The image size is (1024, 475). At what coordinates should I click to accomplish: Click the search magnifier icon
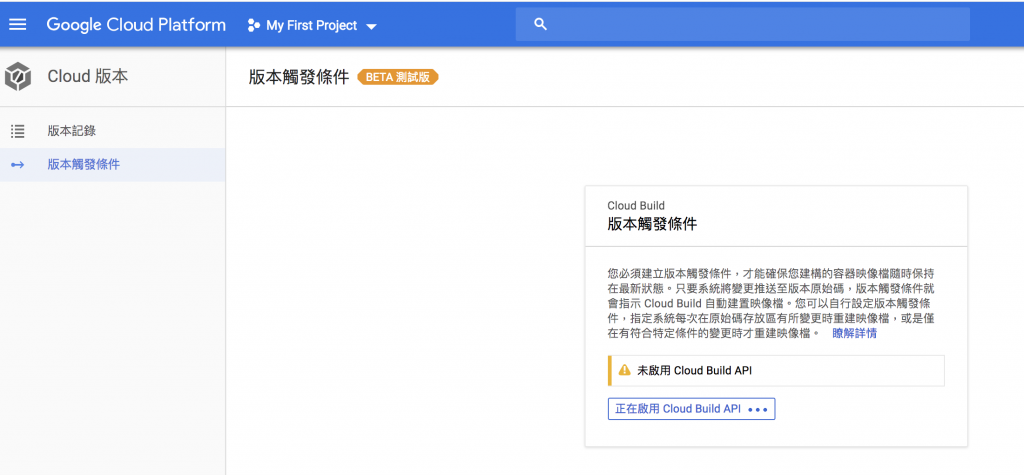[x=540, y=25]
